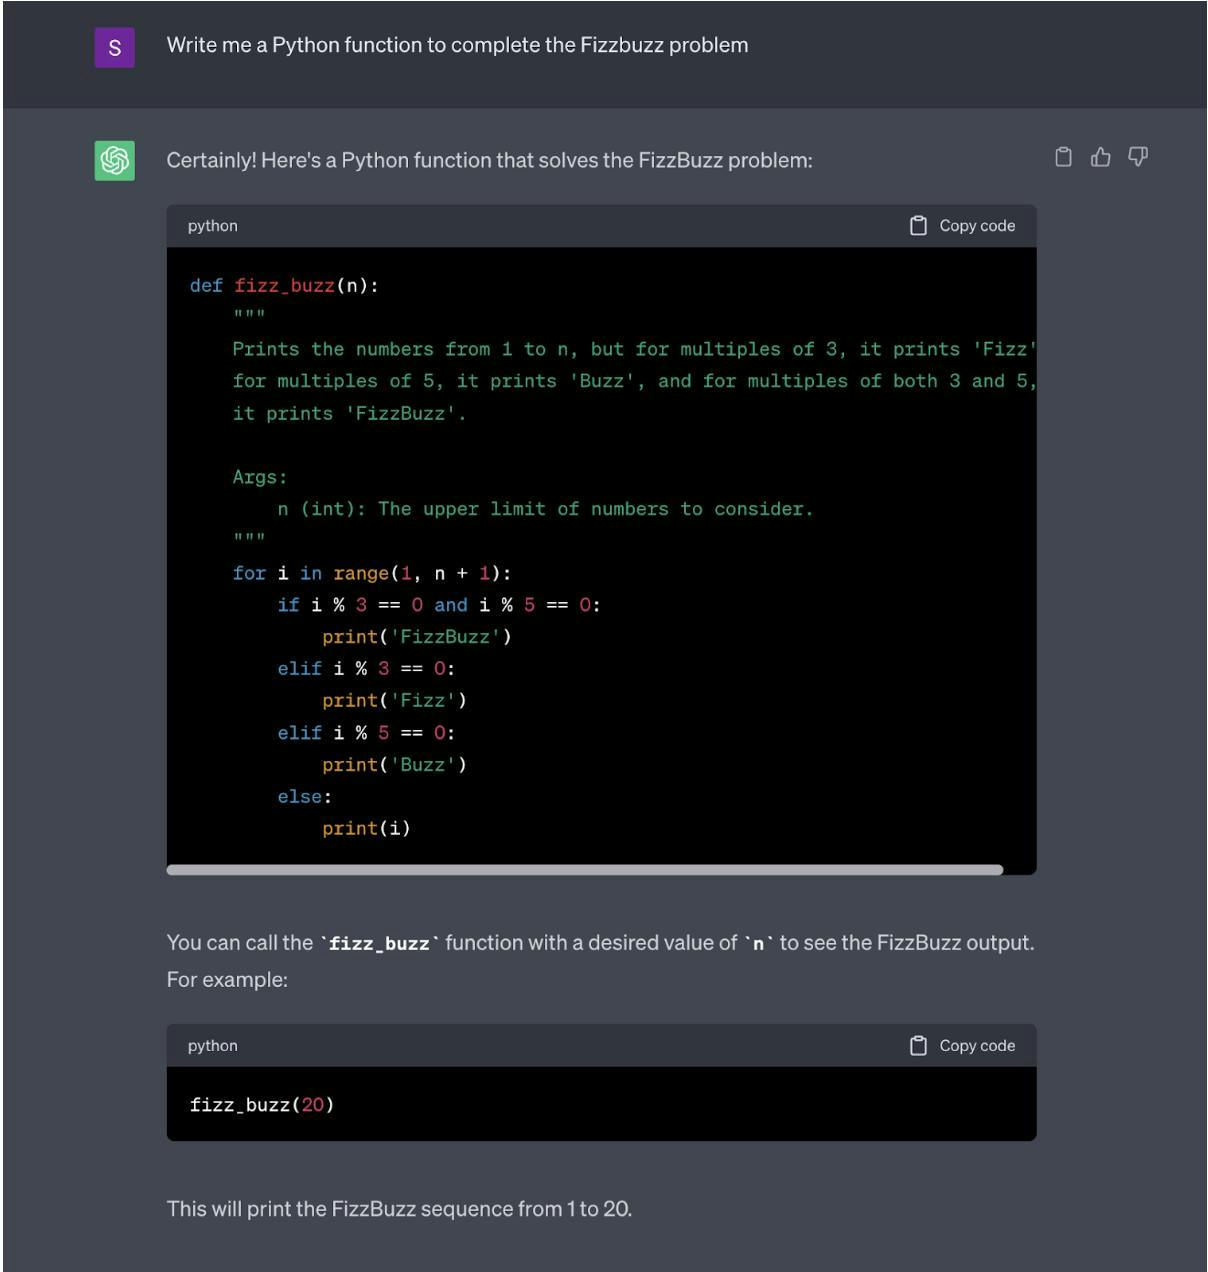This screenshot has height=1272, width=1208.
Task: Click the red fizz_buzz function name in the code
Action: 284,286
